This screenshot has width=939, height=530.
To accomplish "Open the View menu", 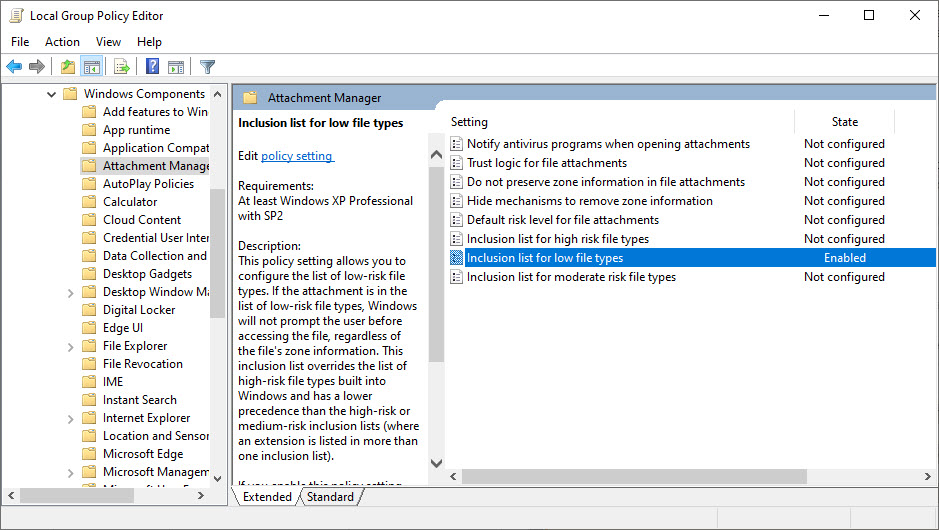I will (x=108, y=42).
